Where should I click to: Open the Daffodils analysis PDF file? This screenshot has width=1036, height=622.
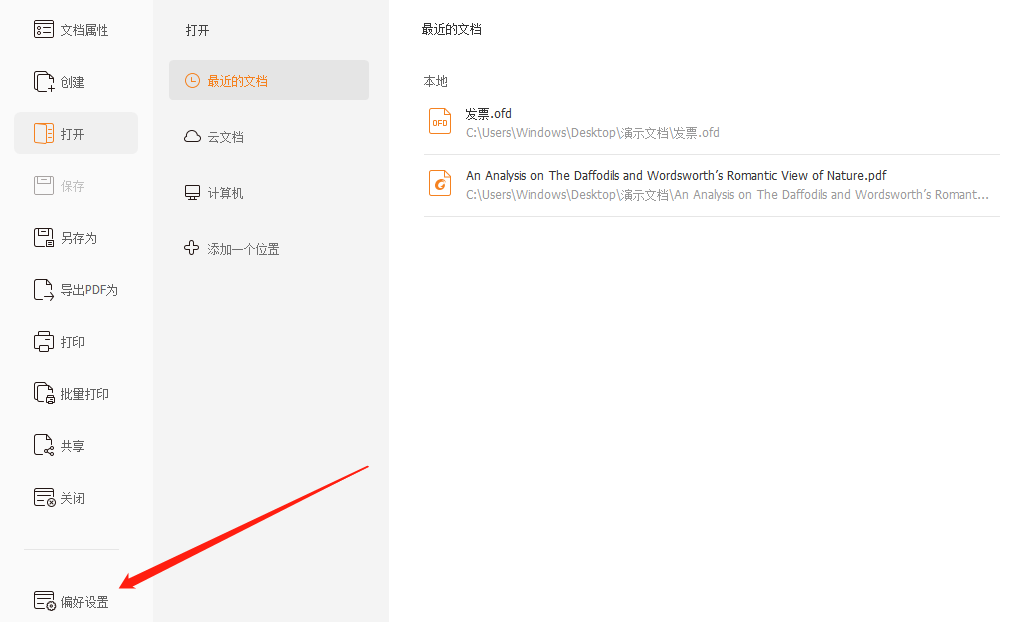(676, 176)
